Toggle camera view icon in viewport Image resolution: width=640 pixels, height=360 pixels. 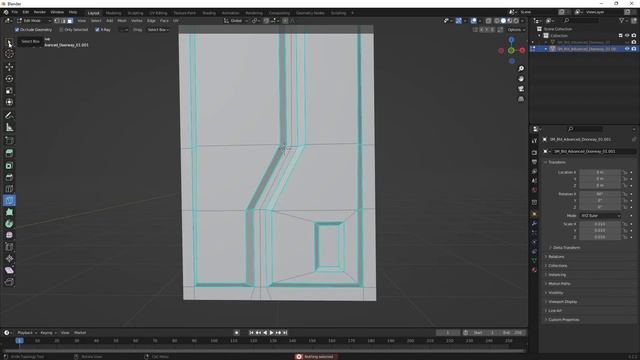(x=521, y=89)
